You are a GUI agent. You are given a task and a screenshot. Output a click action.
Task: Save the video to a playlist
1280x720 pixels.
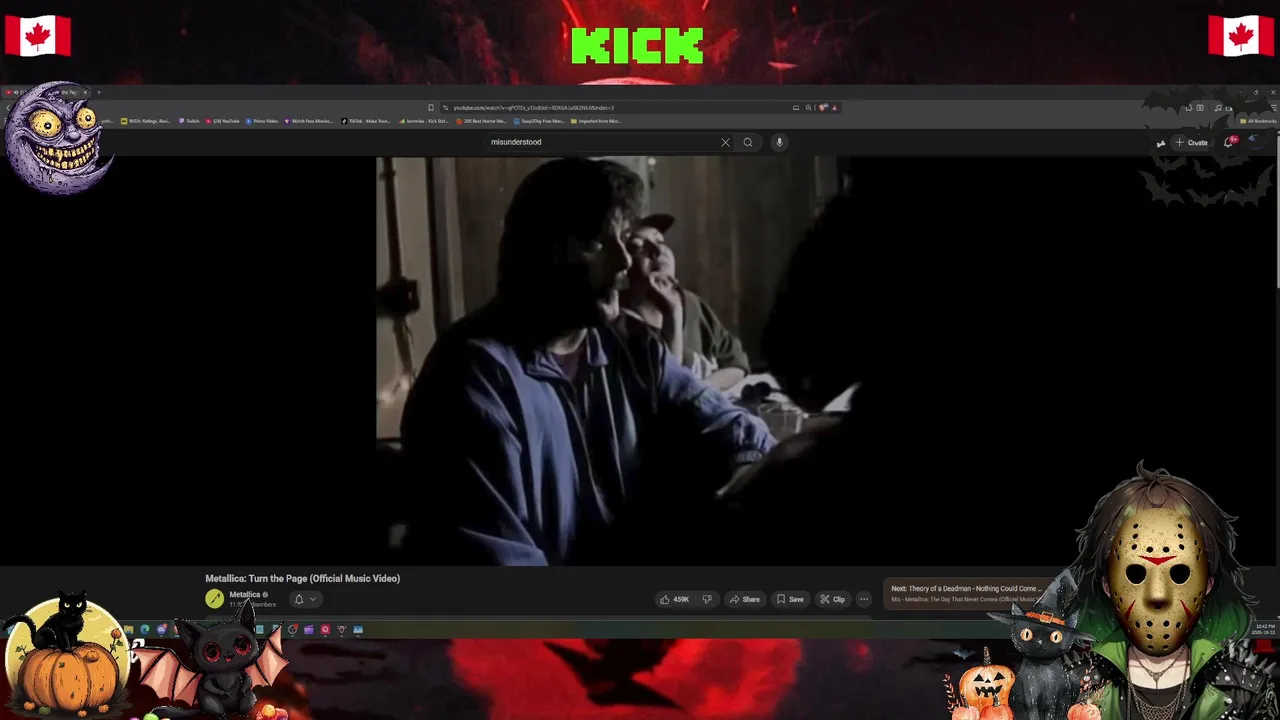(790, 600)
